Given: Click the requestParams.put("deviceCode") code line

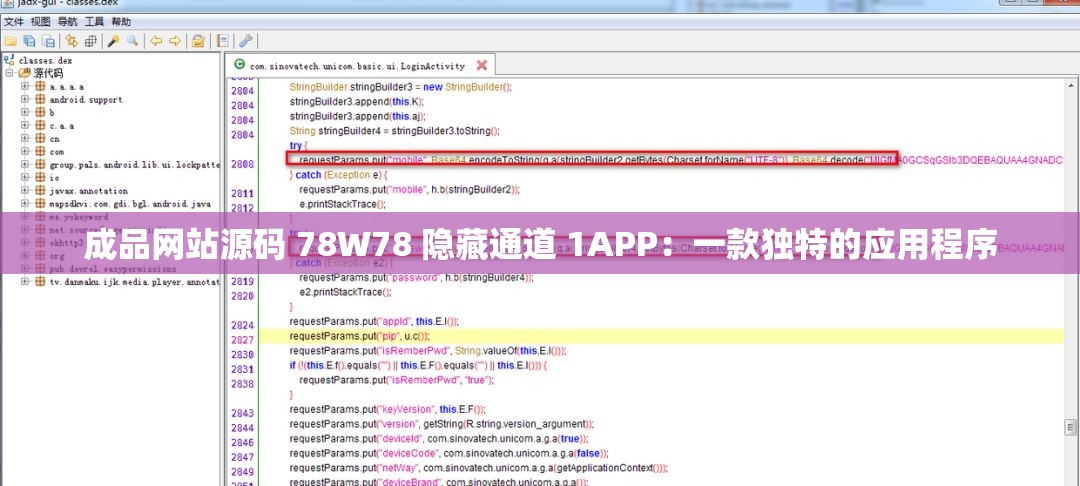Looking at the screenshot, I should coord(449,453).
